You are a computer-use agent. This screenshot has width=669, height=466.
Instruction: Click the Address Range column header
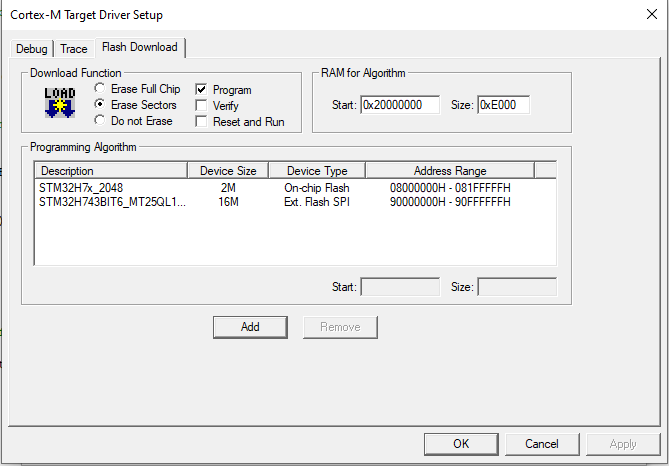450,171
